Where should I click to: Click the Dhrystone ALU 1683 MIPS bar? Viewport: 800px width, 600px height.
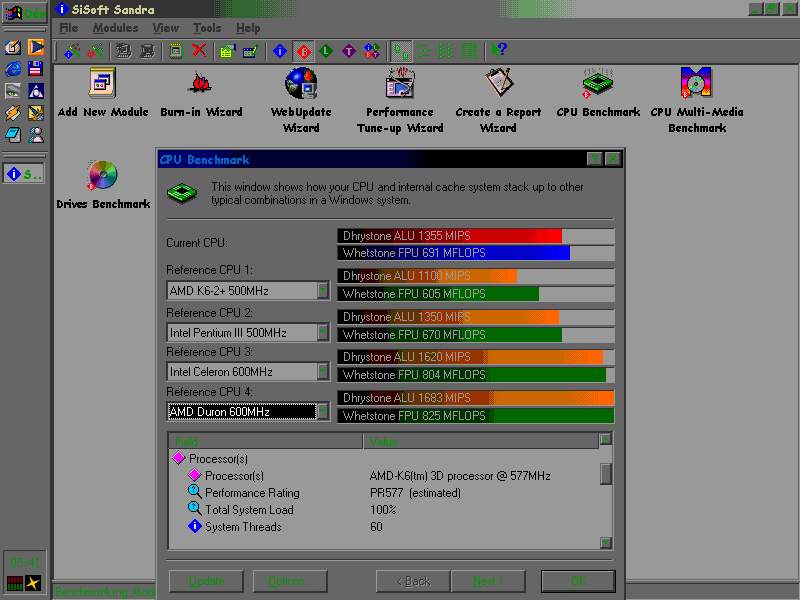tap(476, 397)
